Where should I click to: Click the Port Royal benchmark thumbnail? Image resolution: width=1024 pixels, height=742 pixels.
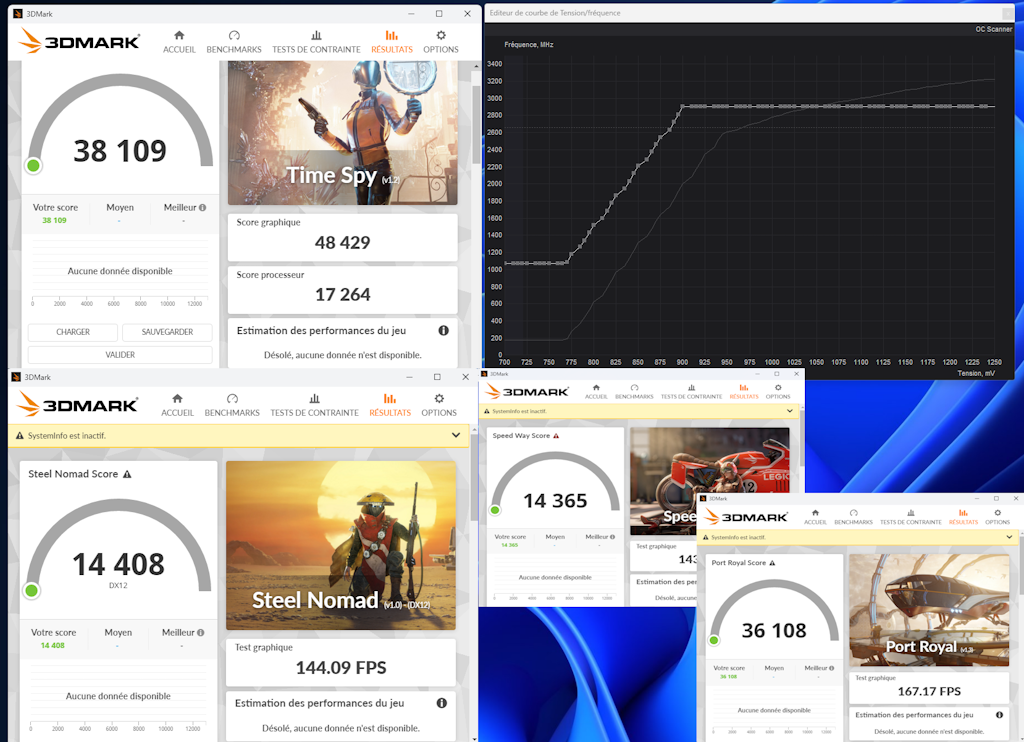point(929,610)
